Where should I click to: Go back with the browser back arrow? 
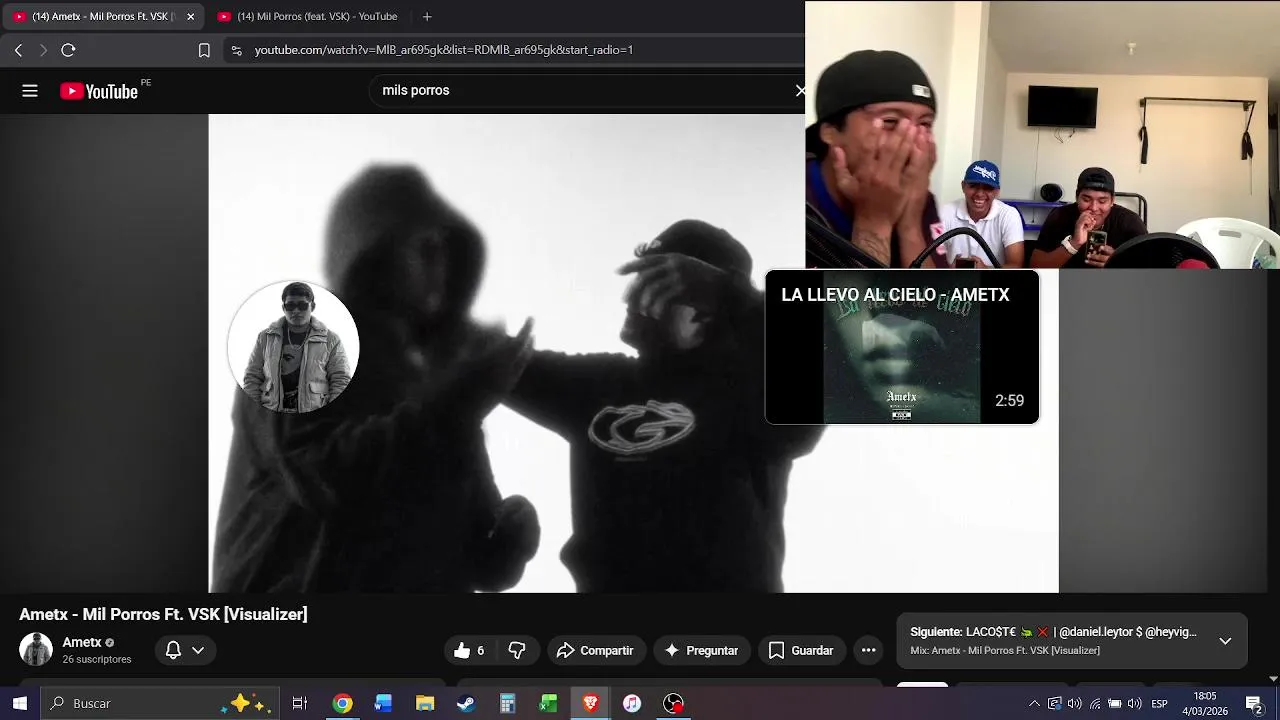tap(18, 50)
